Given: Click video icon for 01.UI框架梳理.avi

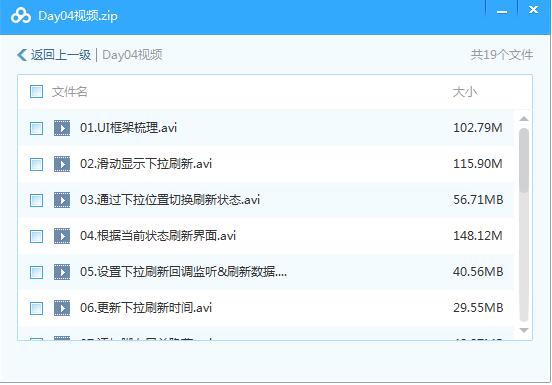Looking at the screenshot, I should tap(62, 128).
